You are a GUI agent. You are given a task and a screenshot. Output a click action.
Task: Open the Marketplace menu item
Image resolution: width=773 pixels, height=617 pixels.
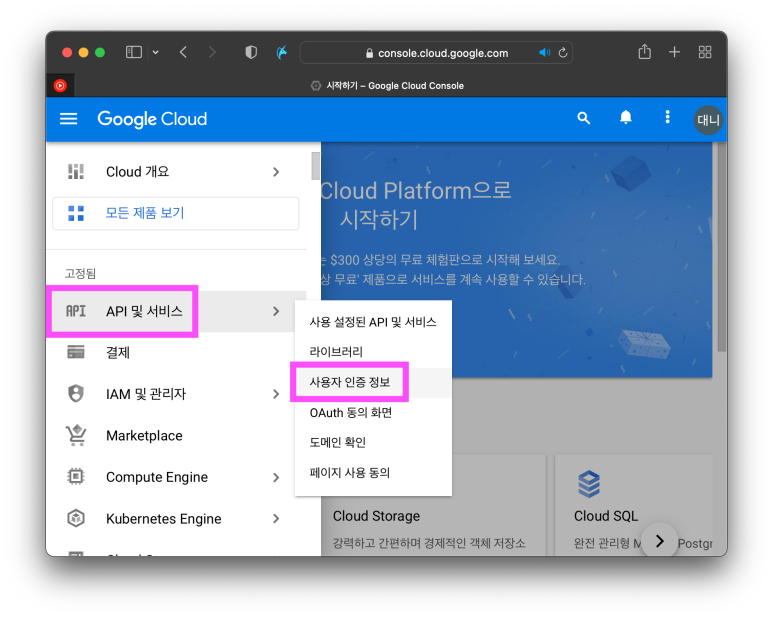pos(176,436)
